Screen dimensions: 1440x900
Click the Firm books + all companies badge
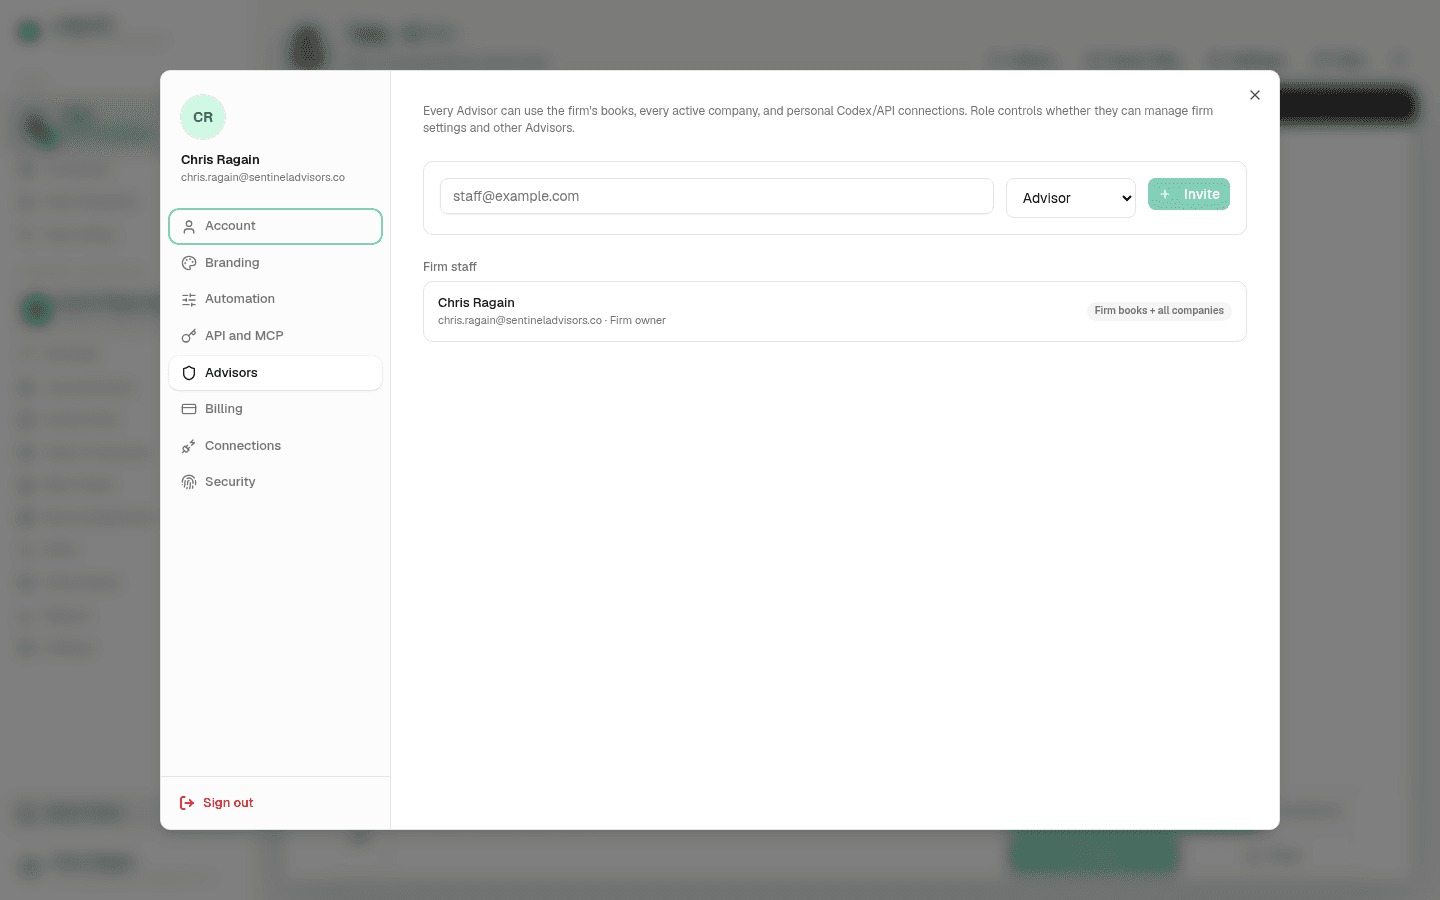pyautogui.click(x=1159, y=311)
